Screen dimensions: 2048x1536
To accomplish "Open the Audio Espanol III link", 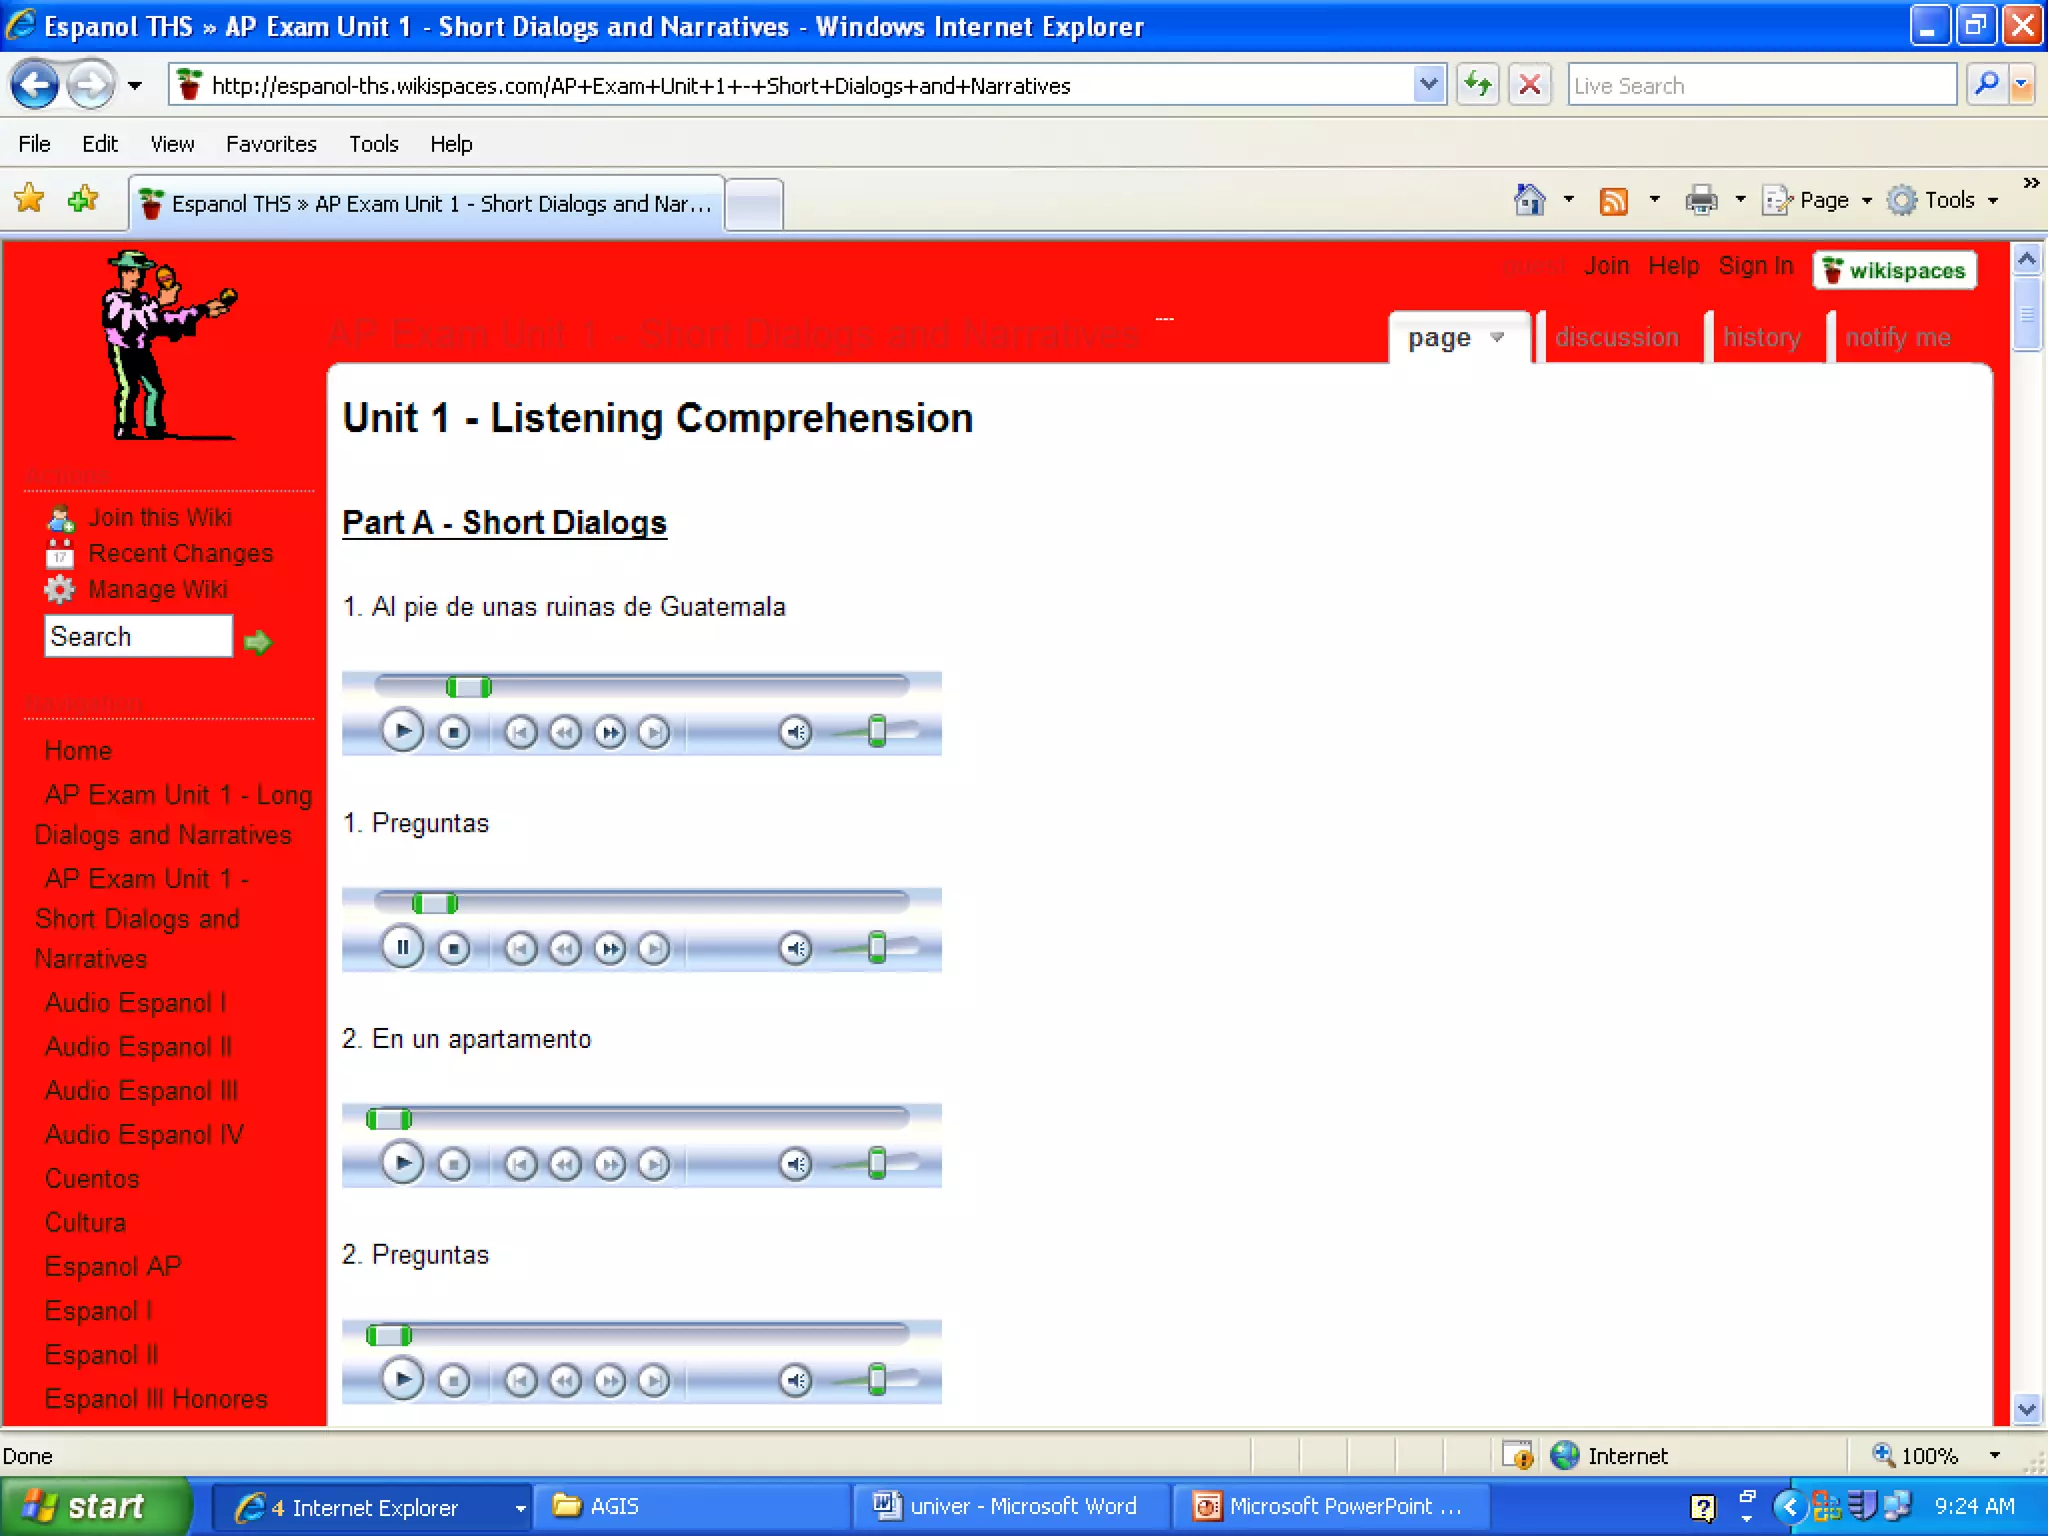I will coord(141,1090).
